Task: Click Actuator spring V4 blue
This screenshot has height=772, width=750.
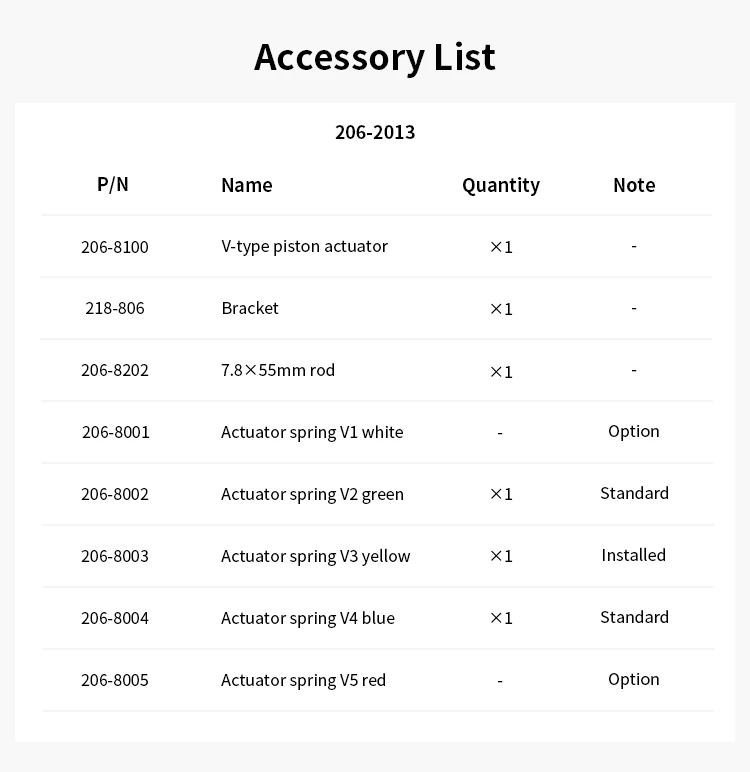Action: [x=308, y=618]
